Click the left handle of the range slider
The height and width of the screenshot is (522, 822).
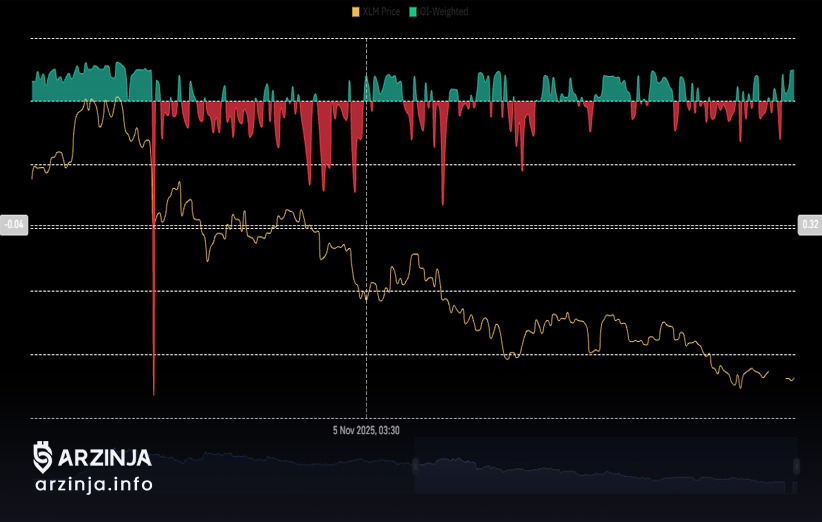coord(415,466)
